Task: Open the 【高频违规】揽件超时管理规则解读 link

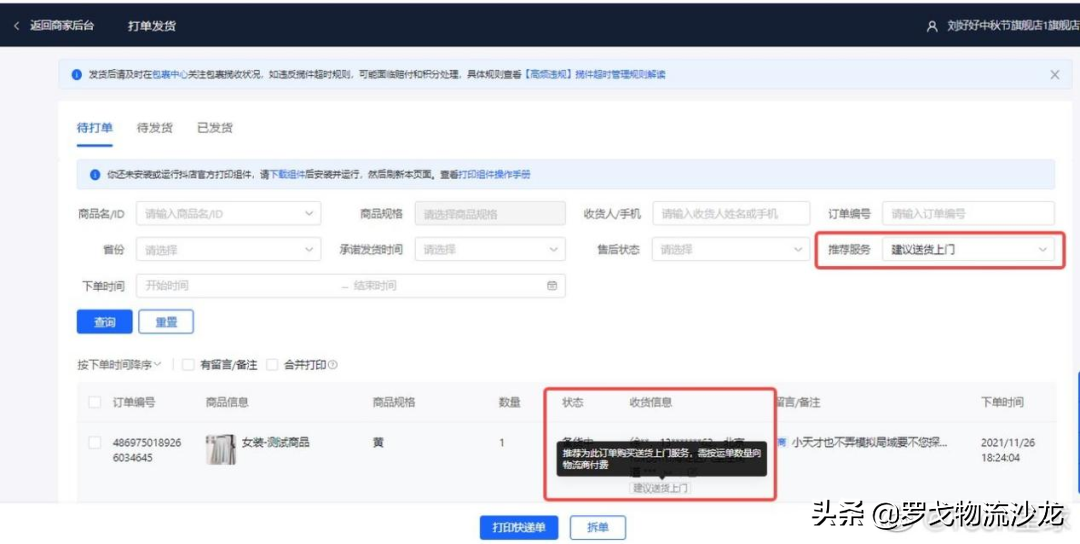Action: point(594,74)
